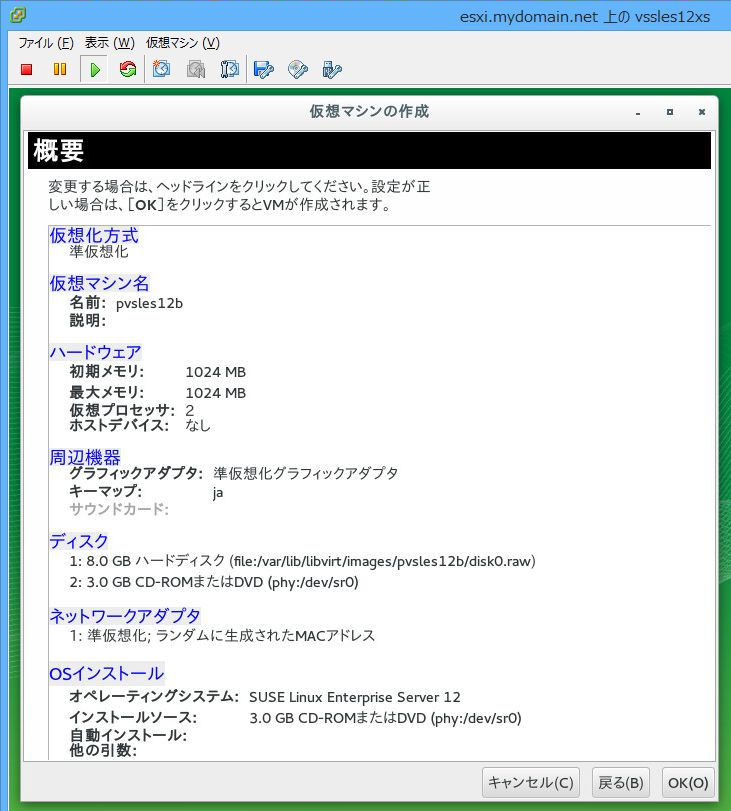Click the OSインストール headline link
Viewport: 731px width, 811px height.
(x=107, y=673)
